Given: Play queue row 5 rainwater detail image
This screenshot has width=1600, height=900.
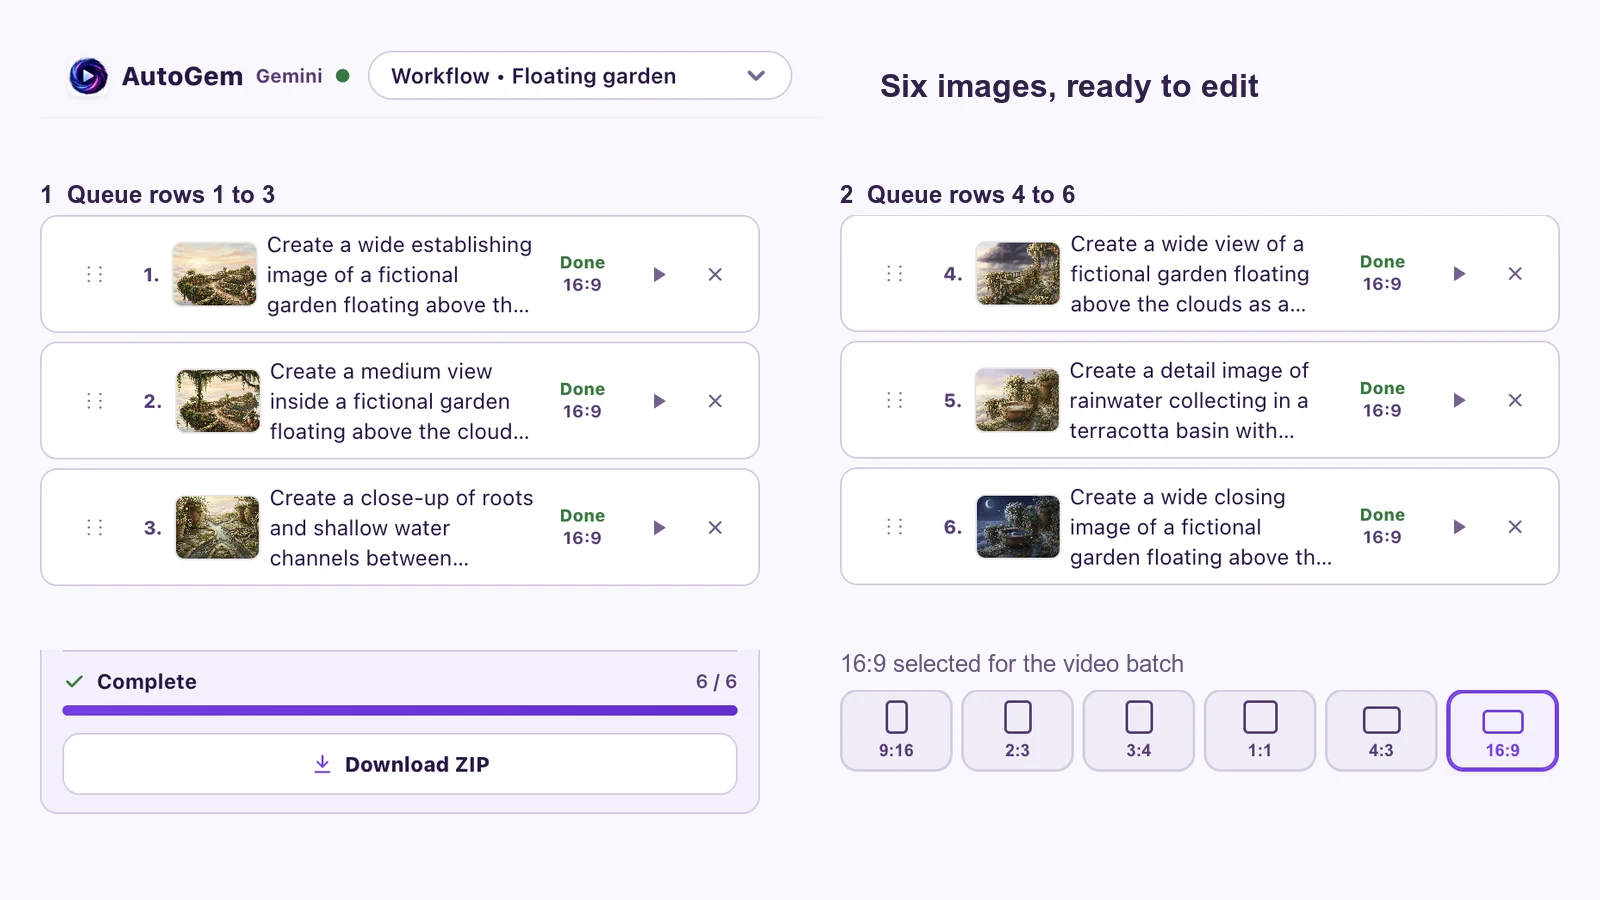Looking at the screenshot, I should (1459, 400).
